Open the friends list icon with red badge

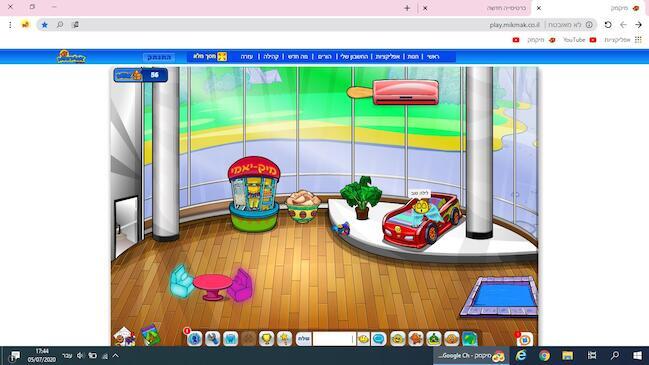click(194, 339)
